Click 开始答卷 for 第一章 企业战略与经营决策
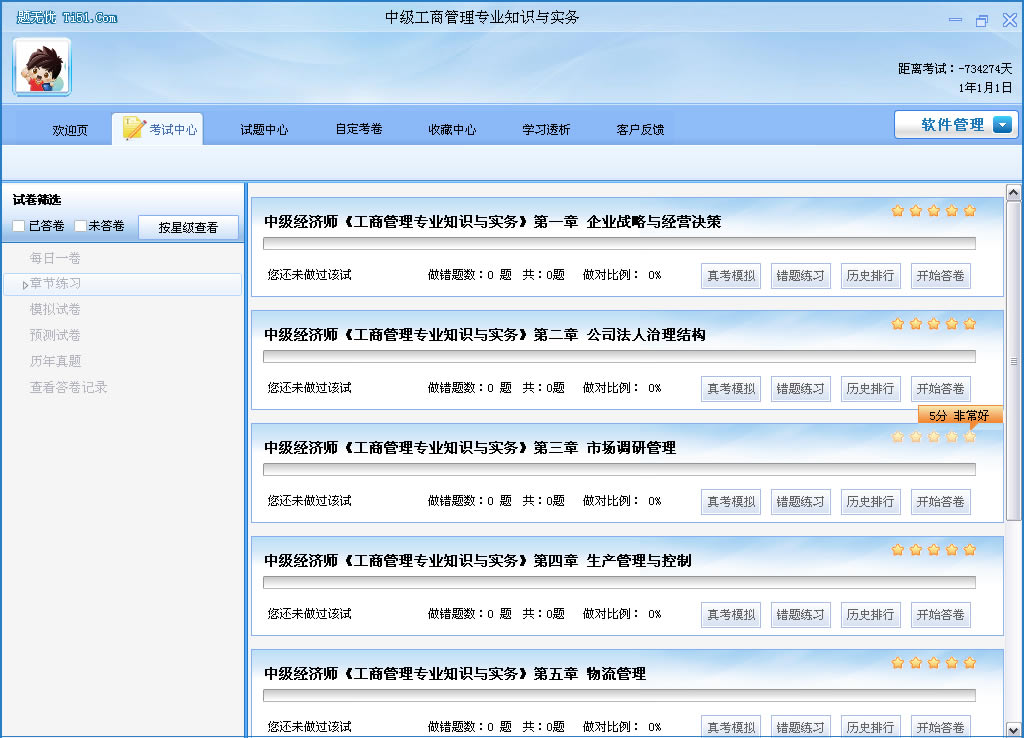The height and width of the screenshot is (738, 1024). [x=940, y=276]
